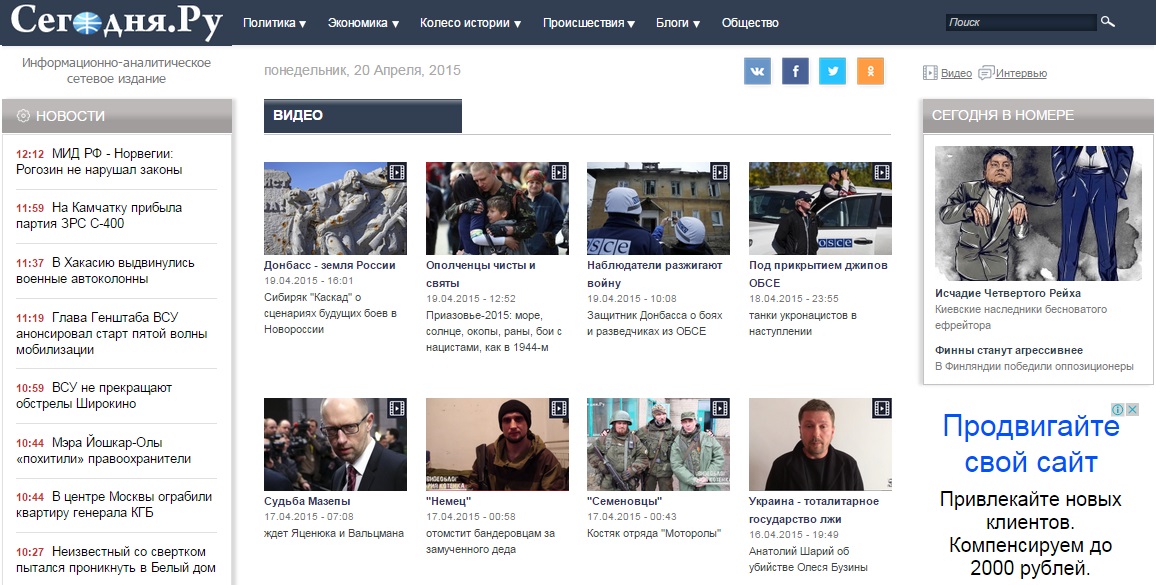Click the text В Финляндии победили оппозиционеры

[1034, 366]
